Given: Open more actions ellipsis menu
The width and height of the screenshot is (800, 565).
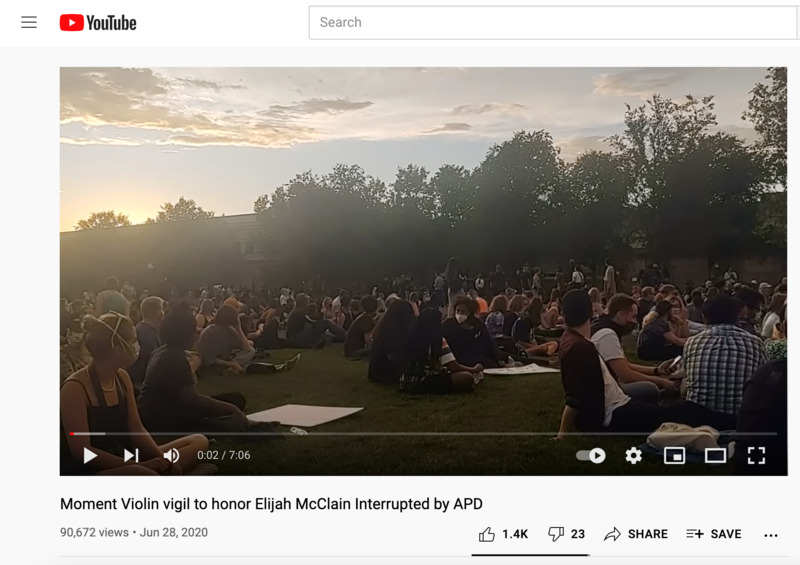Looking at the screenshot, I should tap(771, 535).
